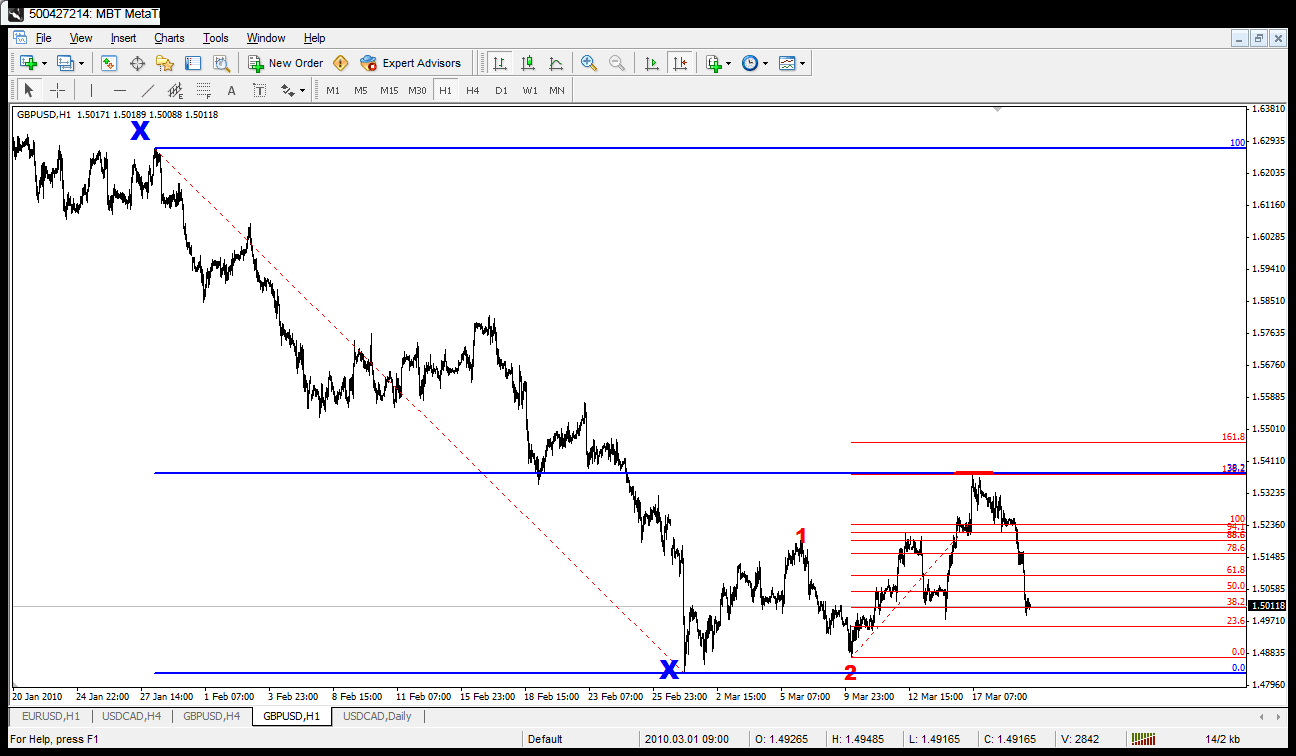Image resolution: width=1296 pixels, height=756 pixels.
Task: Open the Periodicity clock icon
Action: click(750, 63)
